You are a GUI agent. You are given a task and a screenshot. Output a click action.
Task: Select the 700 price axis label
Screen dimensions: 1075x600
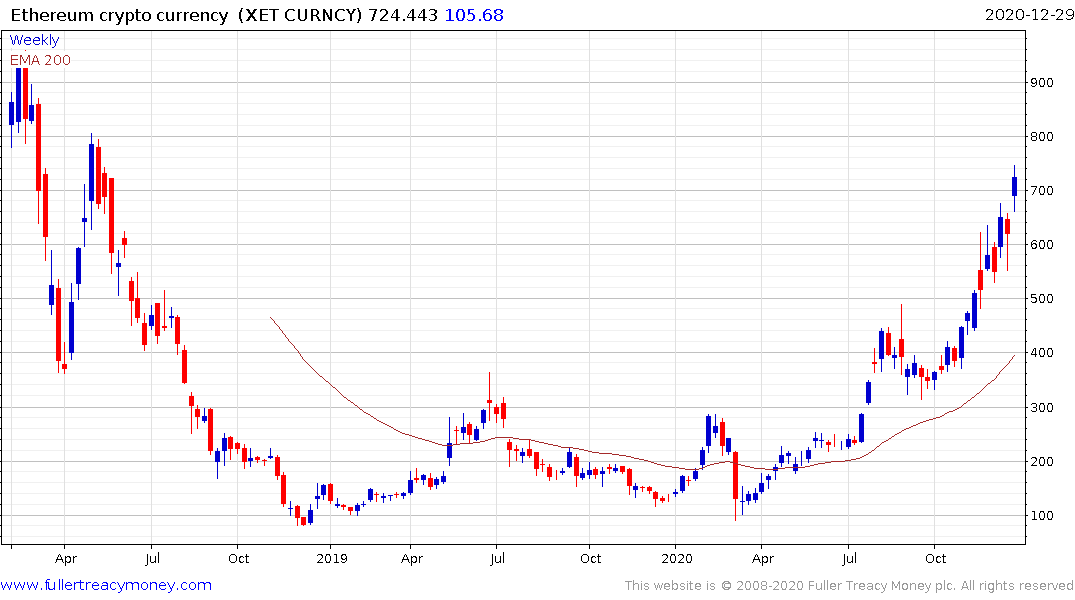[x=1042, y=191]
